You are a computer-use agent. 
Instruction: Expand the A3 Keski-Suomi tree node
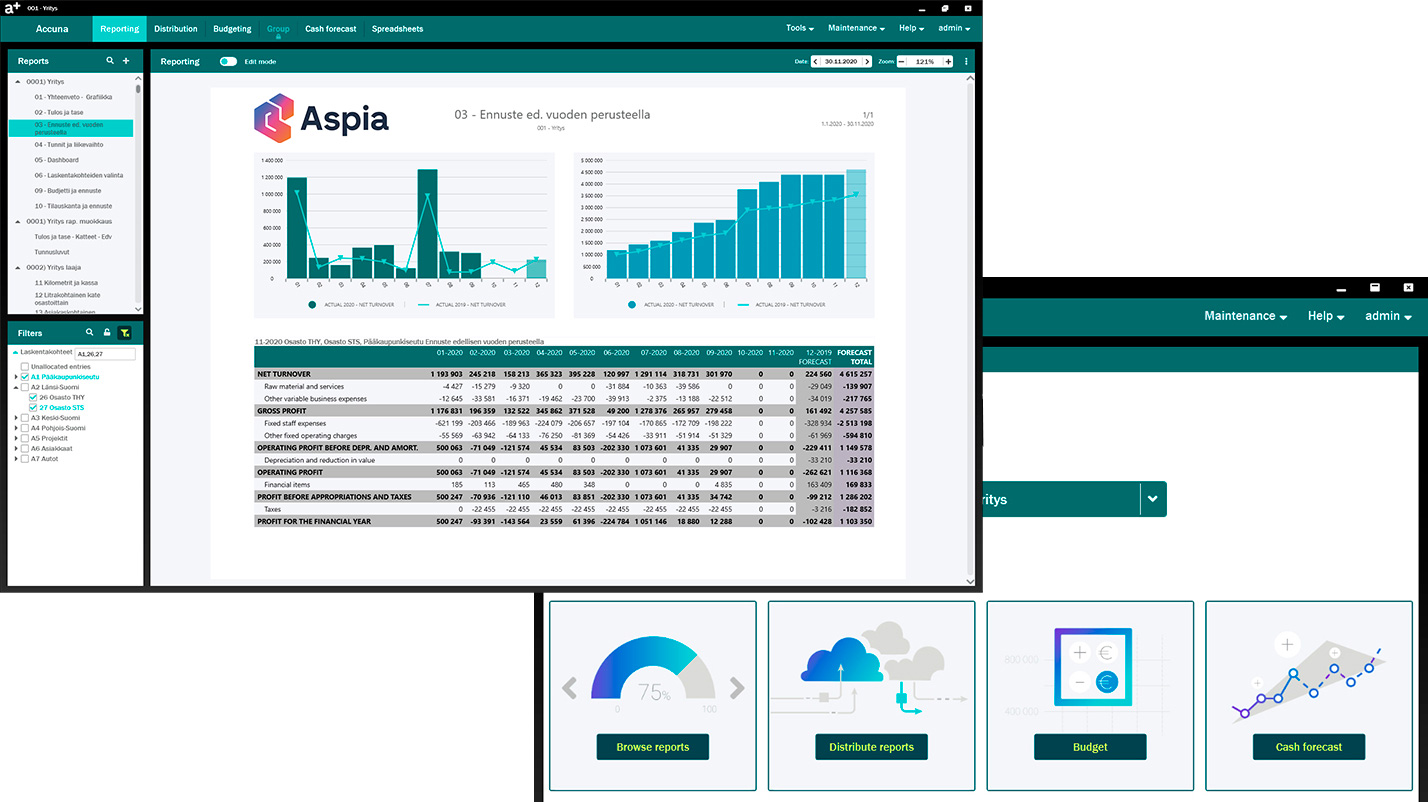[x=16, y=418]
